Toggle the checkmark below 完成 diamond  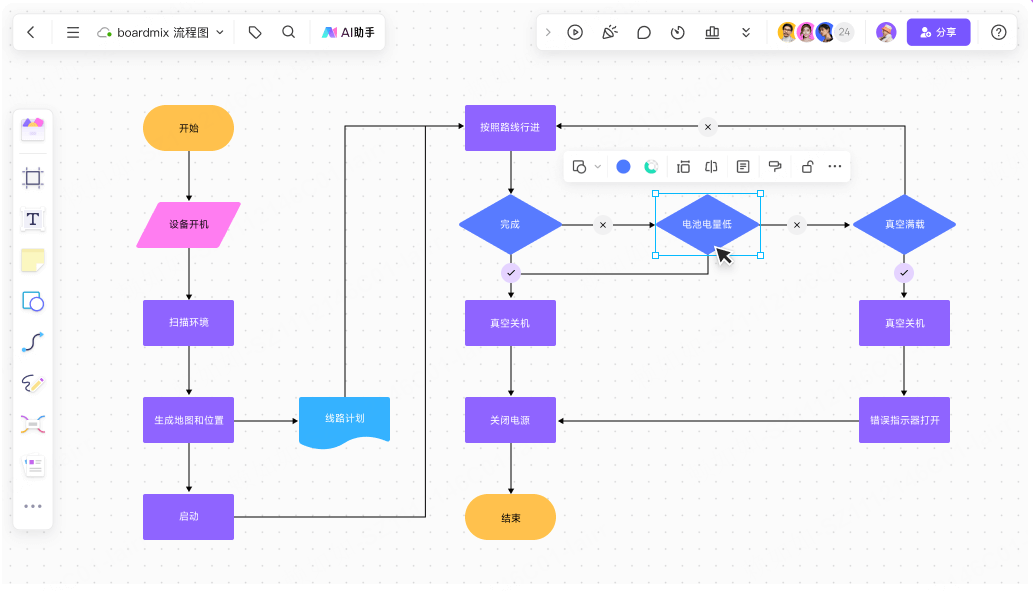(511, 272)
